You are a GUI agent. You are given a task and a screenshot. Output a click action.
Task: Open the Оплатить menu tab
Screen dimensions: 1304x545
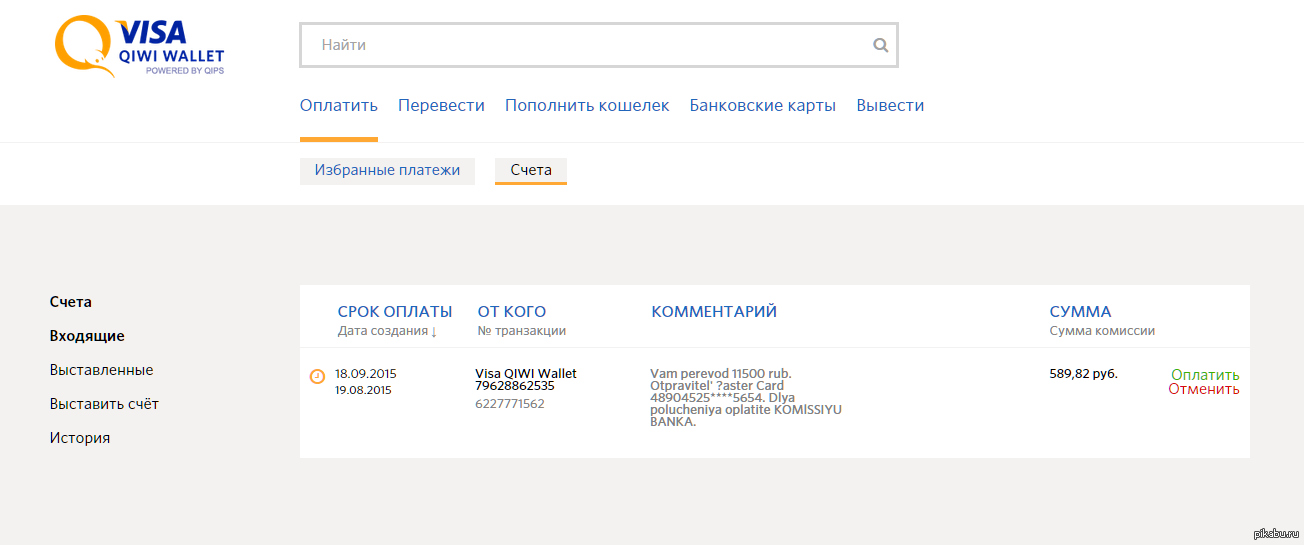[339, 105]
